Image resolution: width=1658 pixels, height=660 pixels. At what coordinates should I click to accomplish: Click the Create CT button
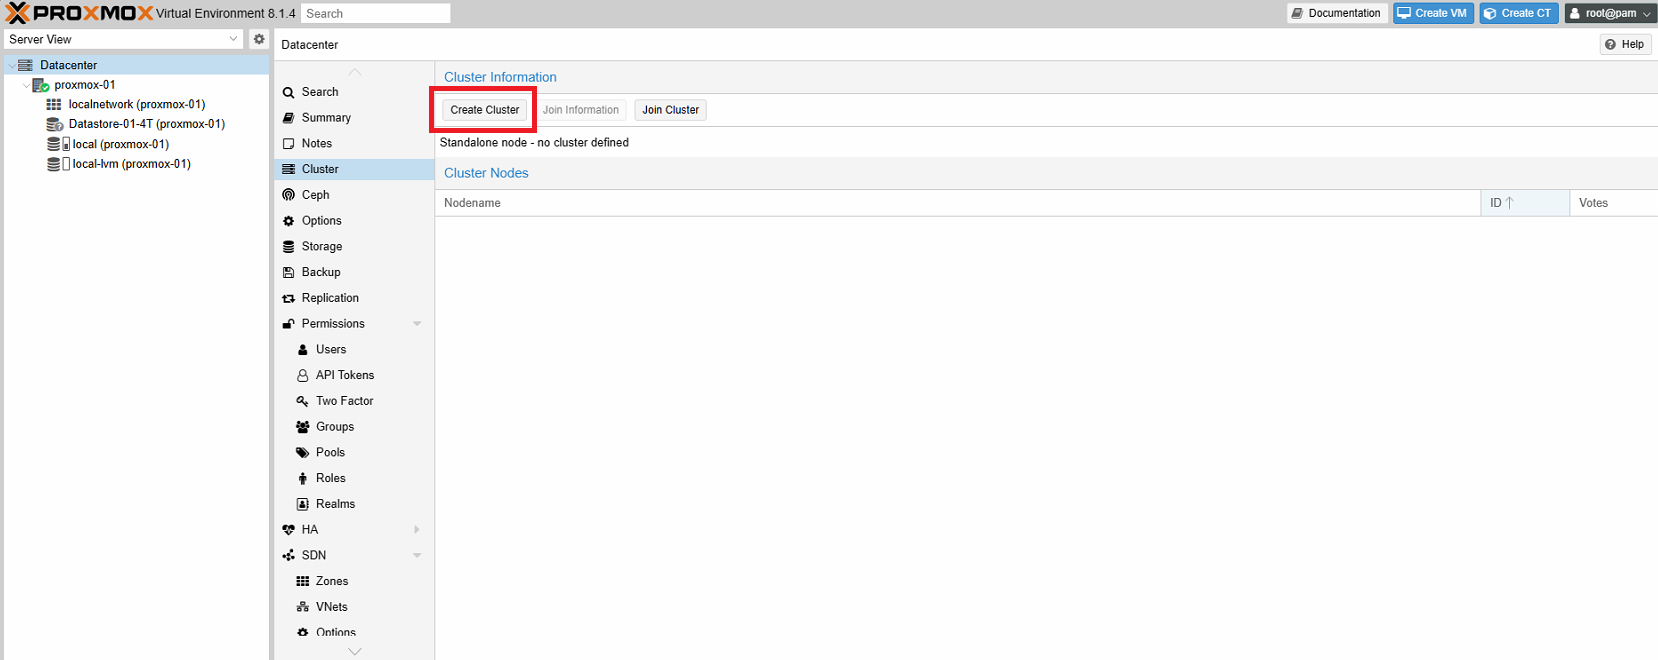1519,13
